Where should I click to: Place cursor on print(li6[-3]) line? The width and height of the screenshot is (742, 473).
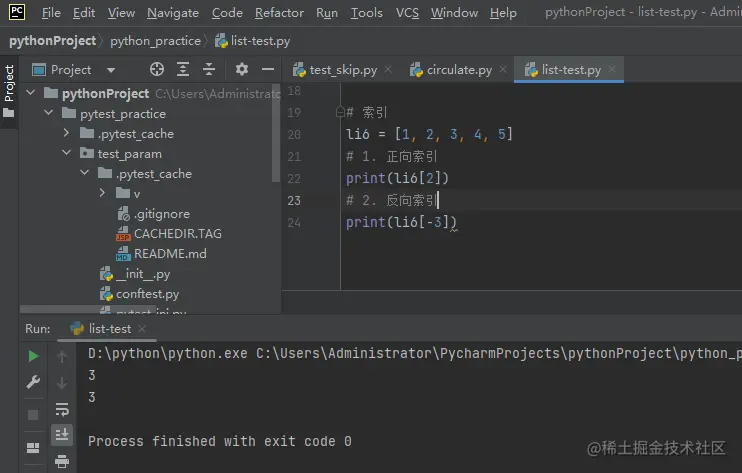click(401, 222)
